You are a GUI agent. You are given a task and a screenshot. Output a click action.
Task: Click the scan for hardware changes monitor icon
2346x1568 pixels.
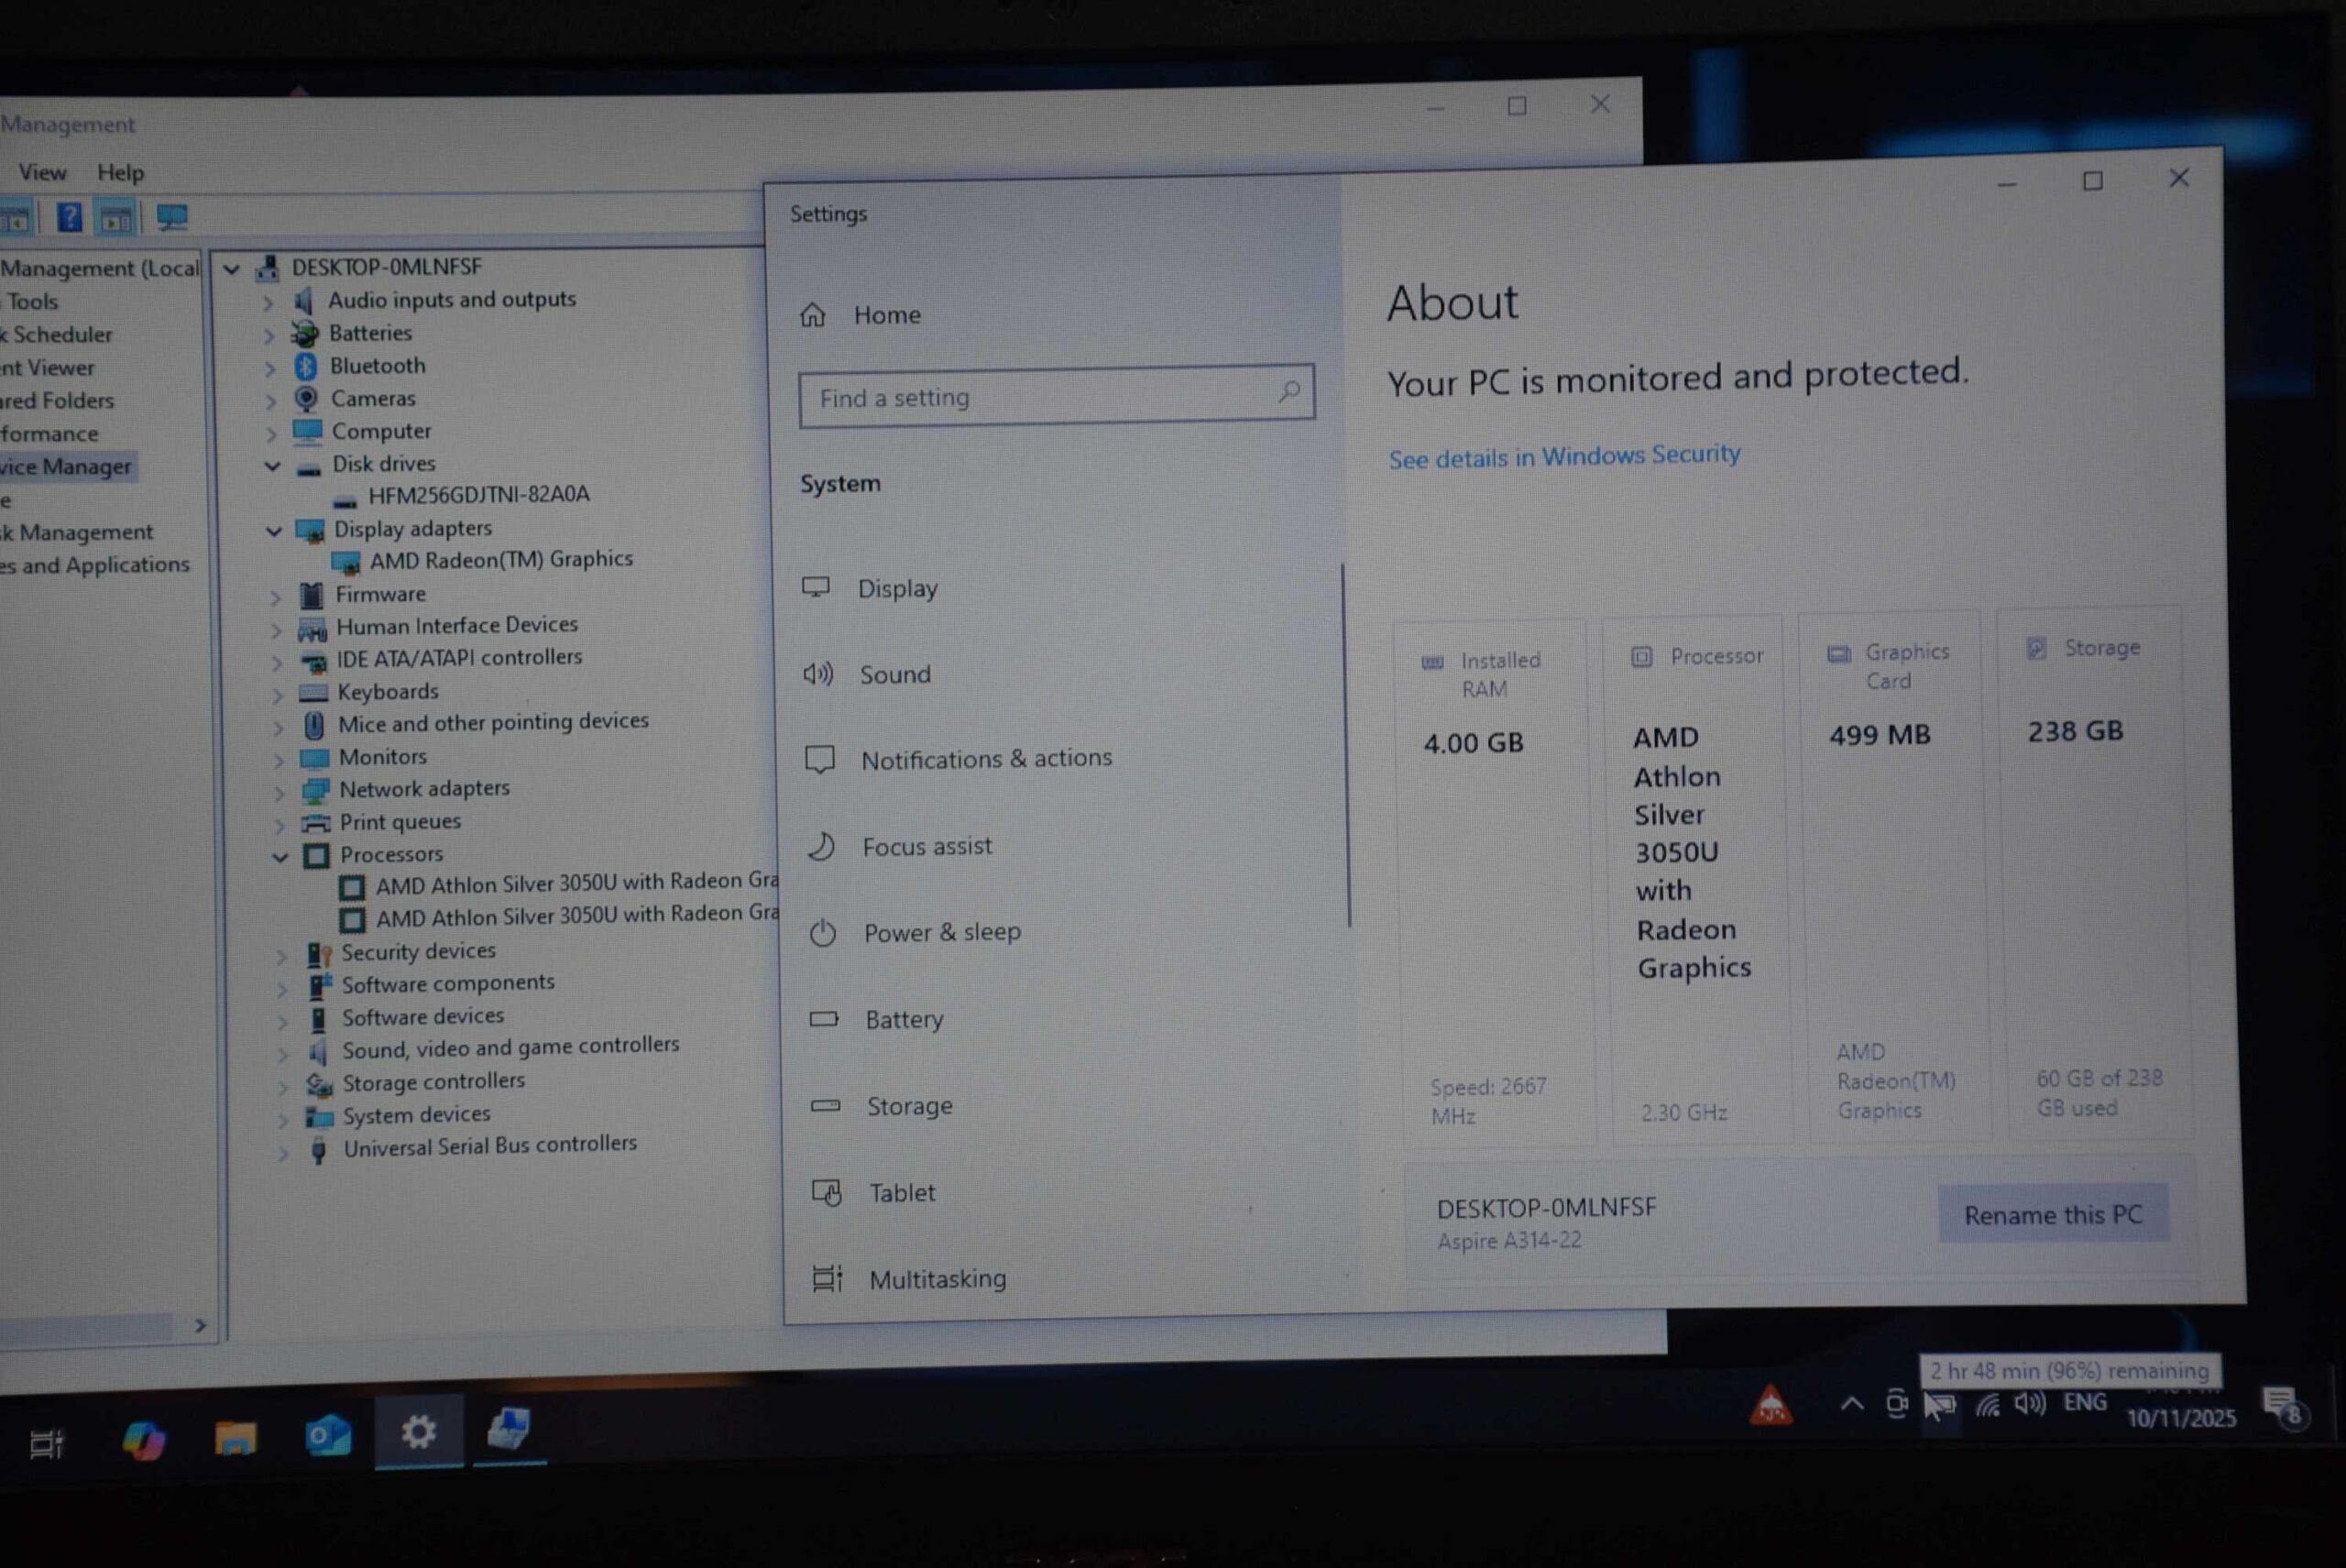click(172, 217)
